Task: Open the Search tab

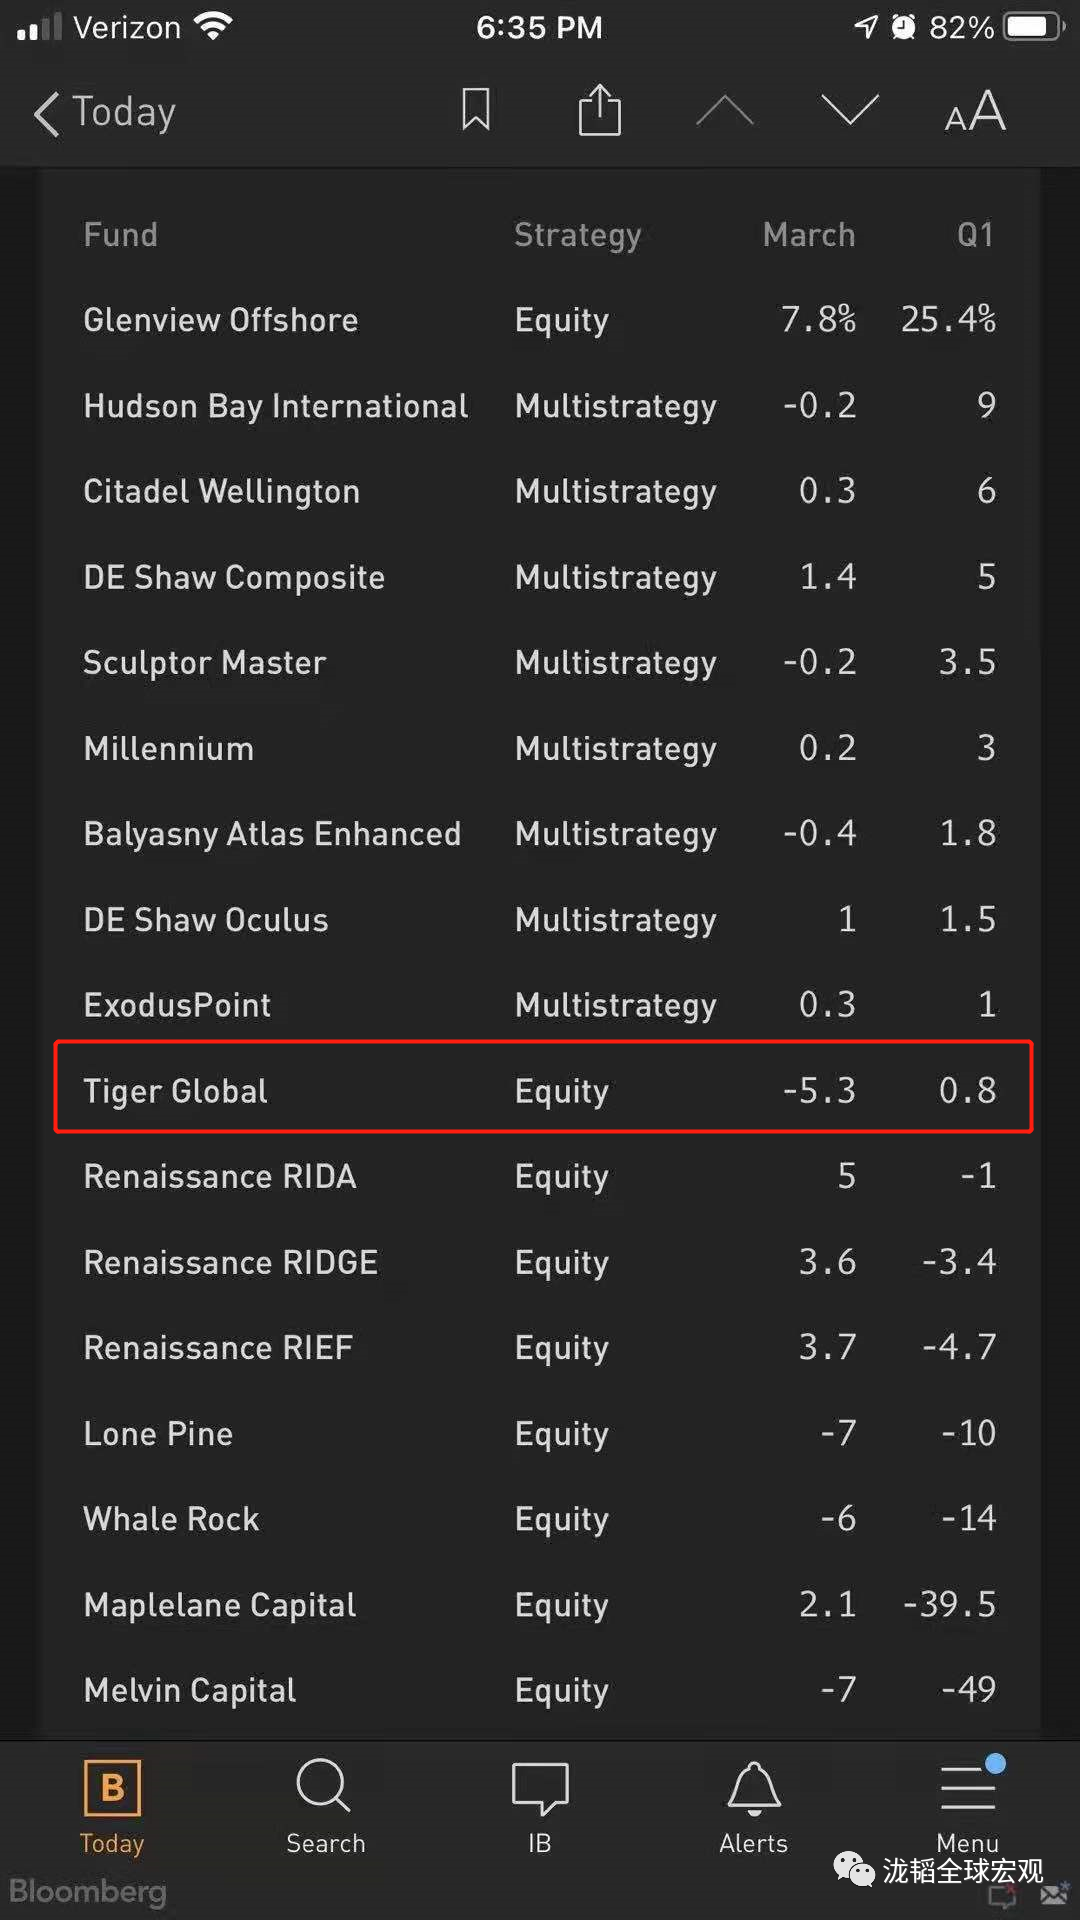Action: click(325, 1807)
